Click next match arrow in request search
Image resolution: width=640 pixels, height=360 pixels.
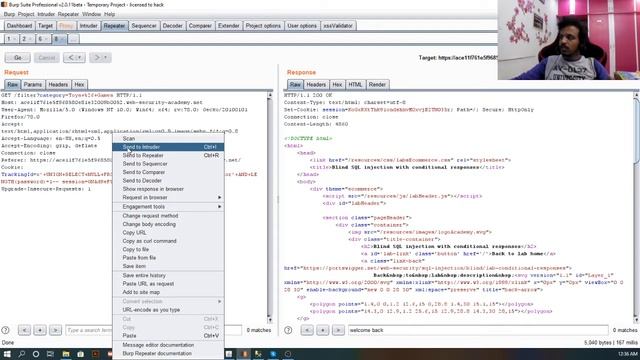pyautogui.click(x=55, y=330)
